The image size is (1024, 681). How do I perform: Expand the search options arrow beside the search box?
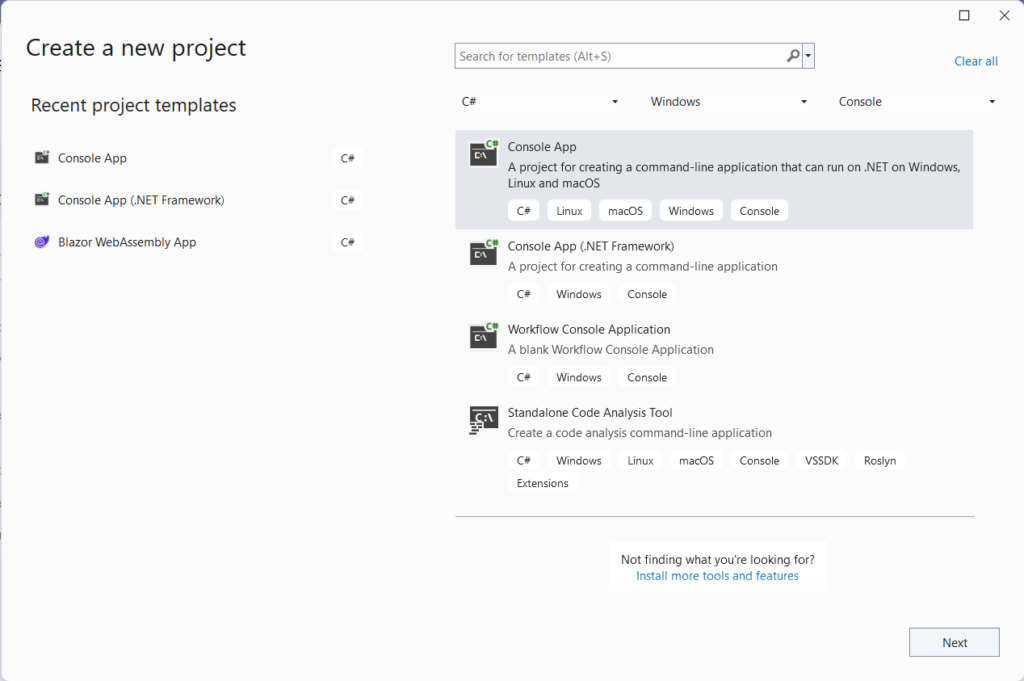tap(808, 55)
